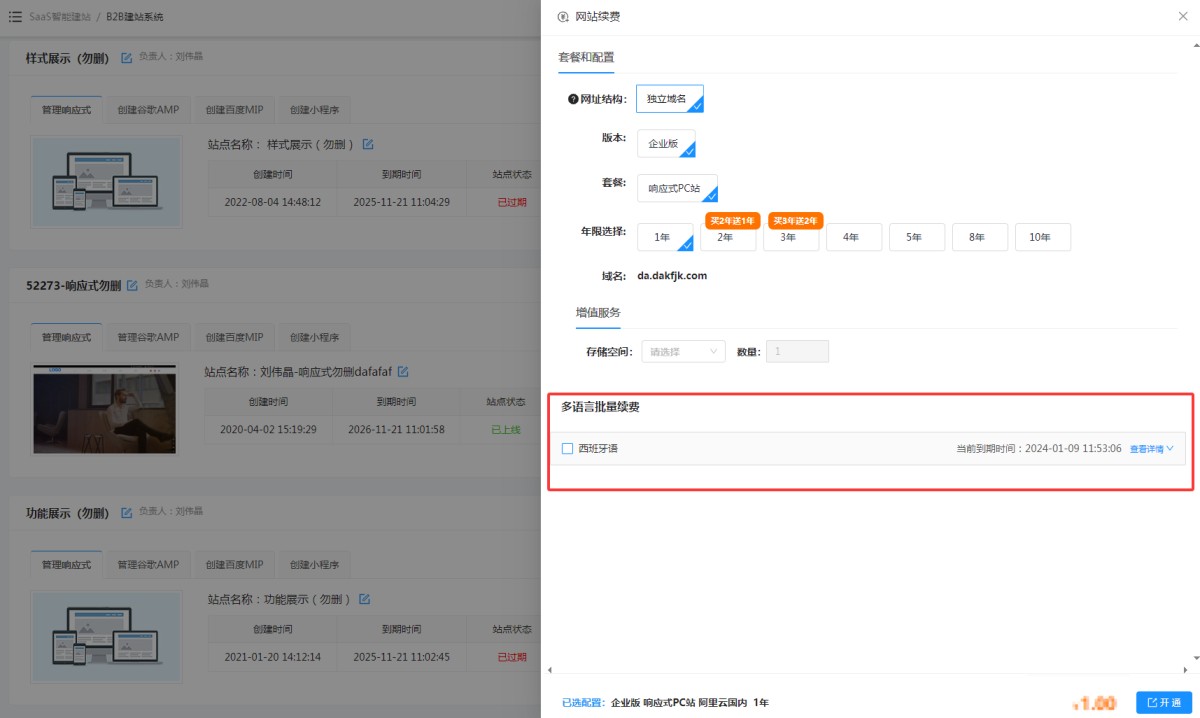Click edit icon next to 样式展示(勿删) title
This screenshot has width=1200, height=718.
(x=126, y=58)
